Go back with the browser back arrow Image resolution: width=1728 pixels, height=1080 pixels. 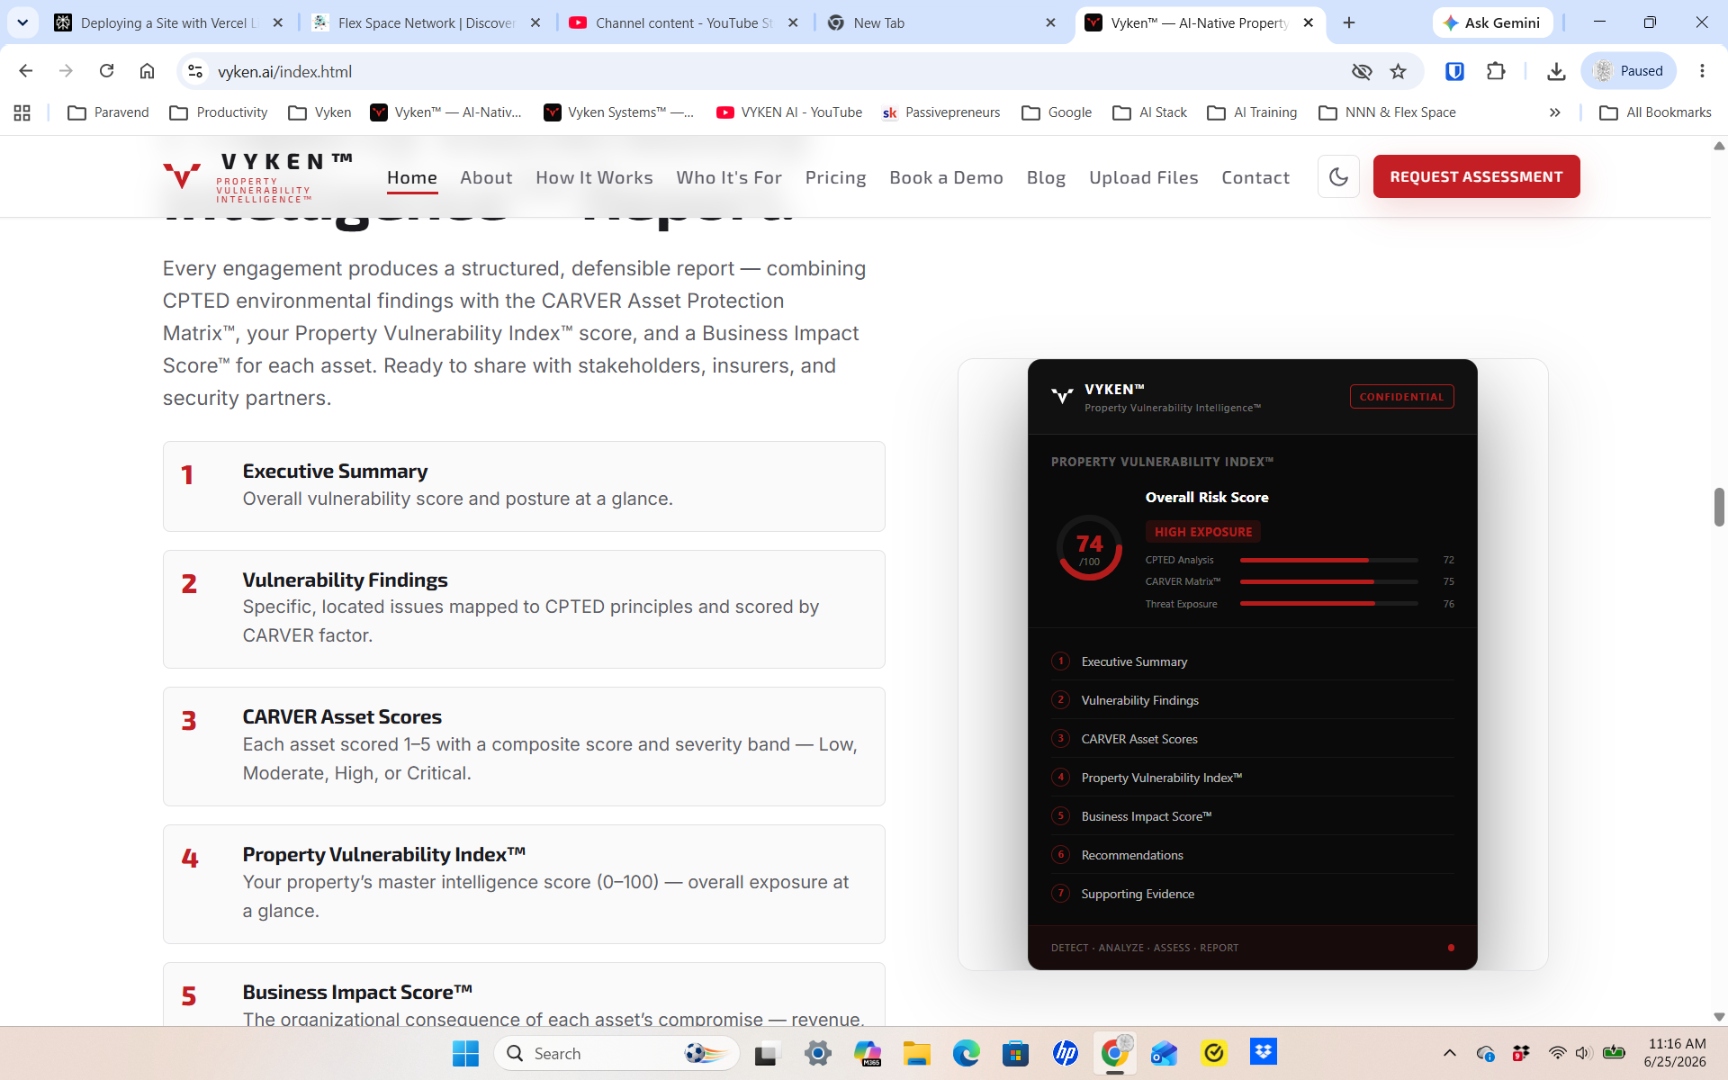click(26, 71)
